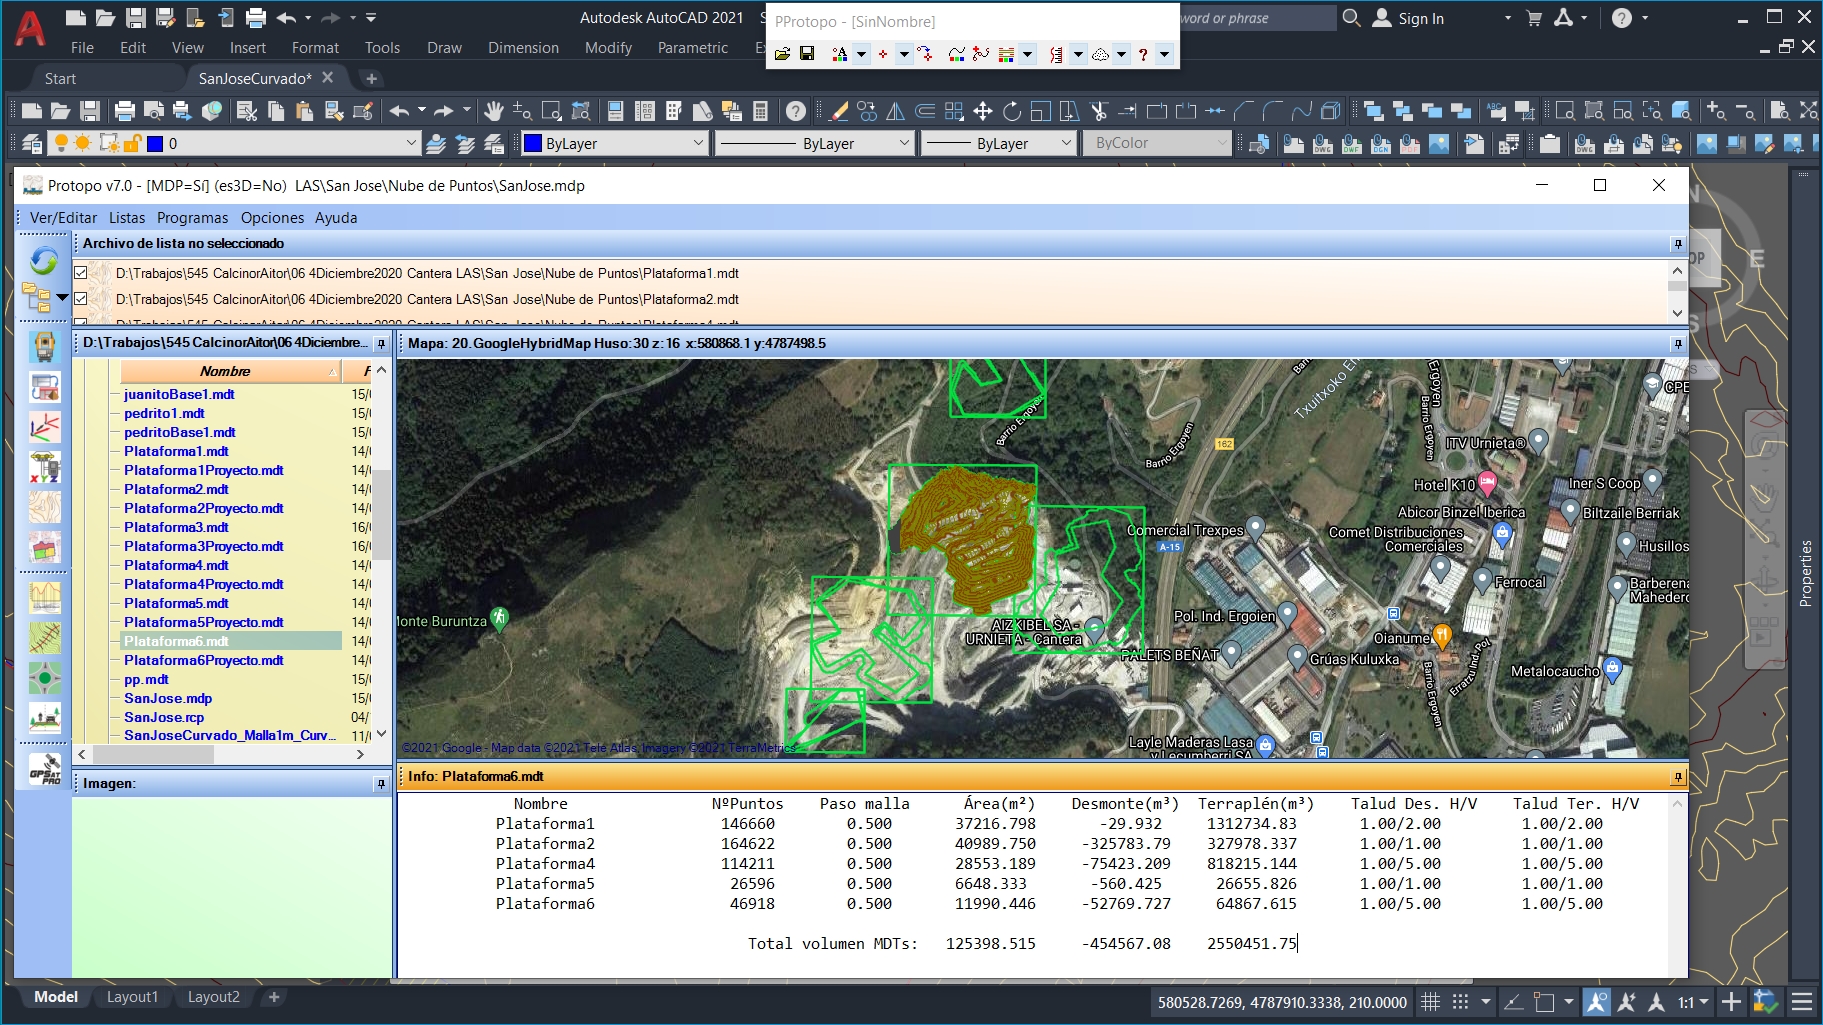1823x1025 pixels.
Task: Add a new layout with the plus button
Action: (273, 997)
